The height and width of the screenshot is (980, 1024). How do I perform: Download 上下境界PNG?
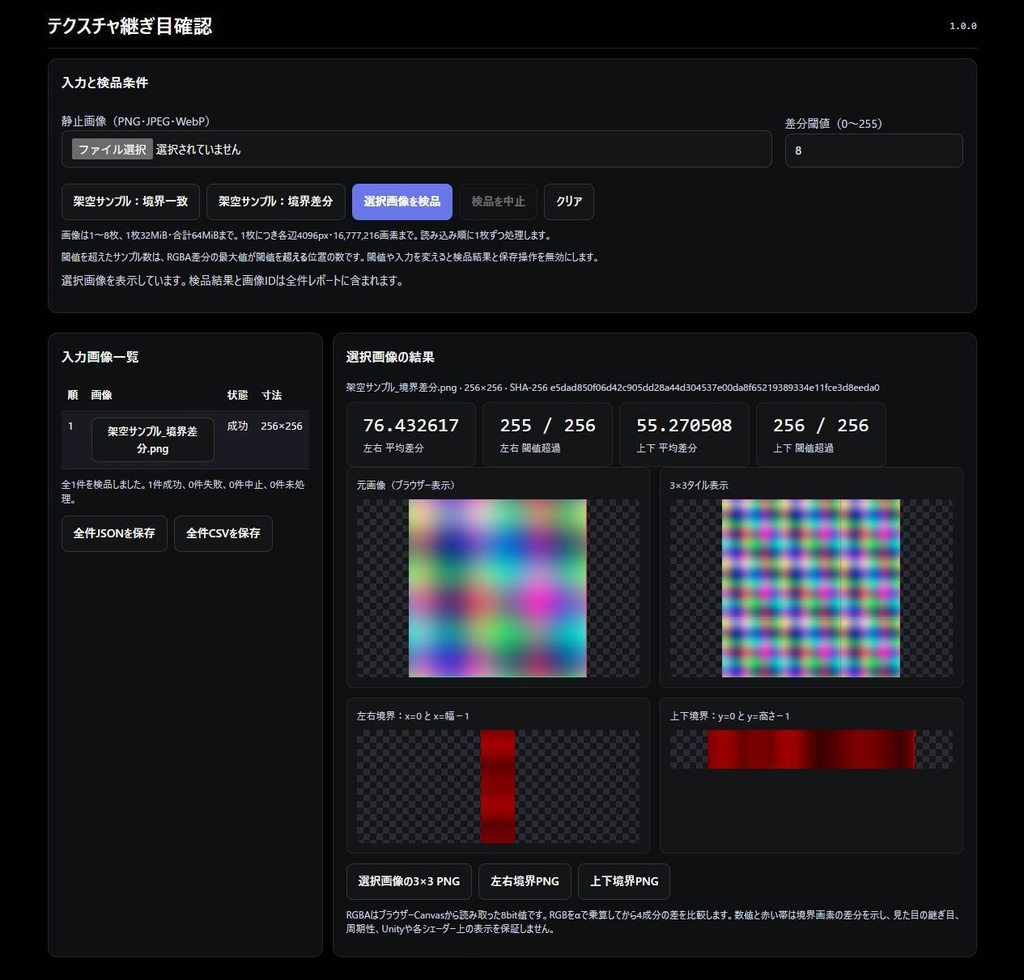(x=624, y=881)
